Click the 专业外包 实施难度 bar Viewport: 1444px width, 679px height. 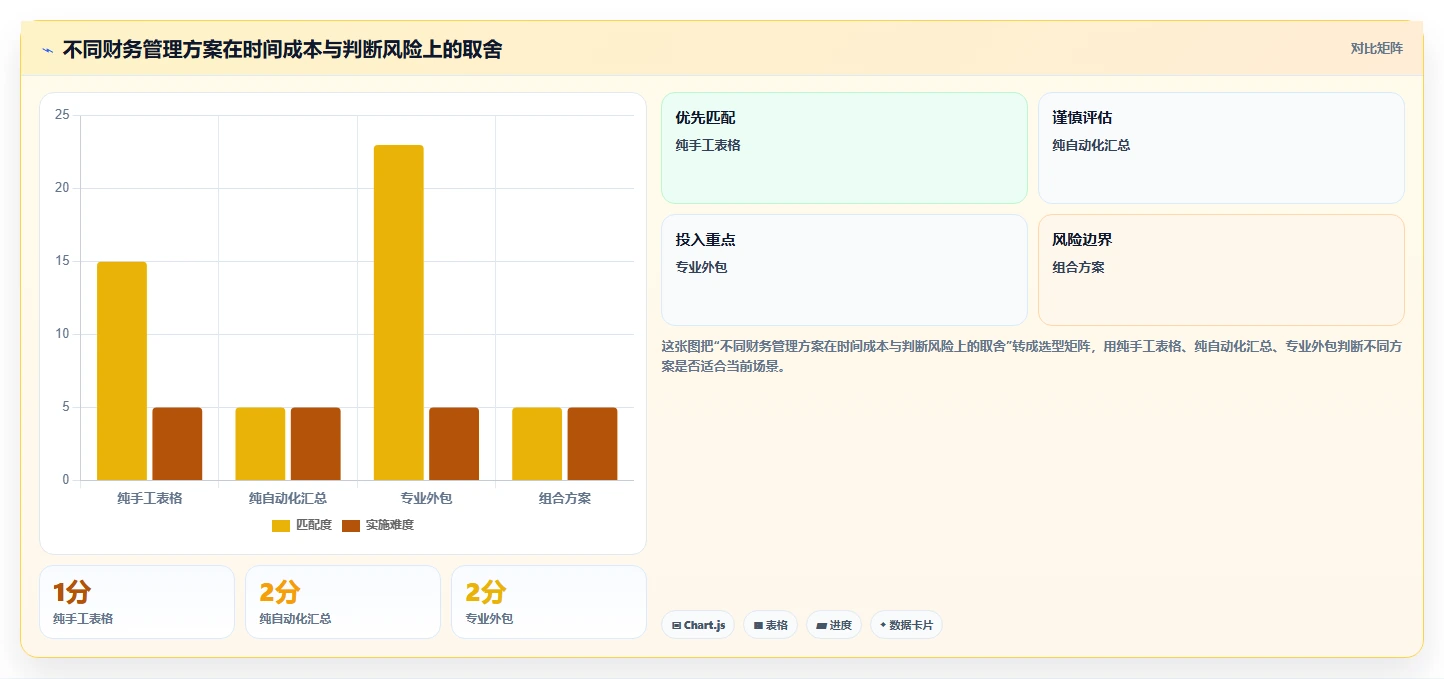[454, 444]
